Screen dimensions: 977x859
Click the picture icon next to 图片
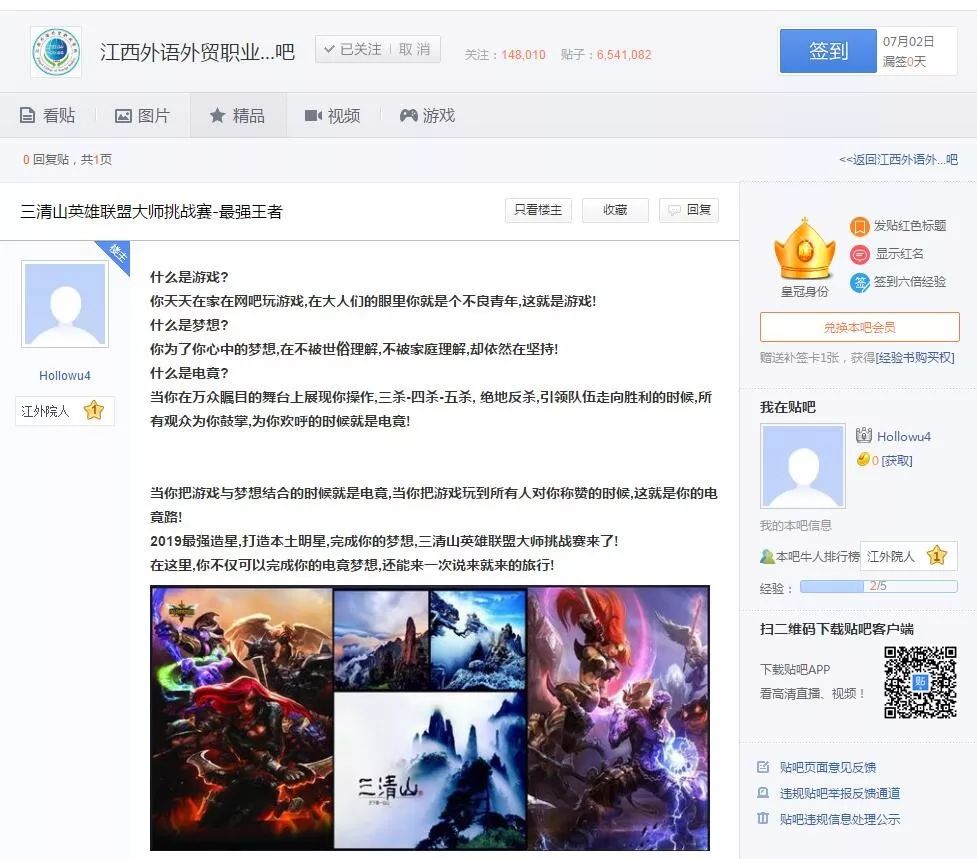point(124,115)
